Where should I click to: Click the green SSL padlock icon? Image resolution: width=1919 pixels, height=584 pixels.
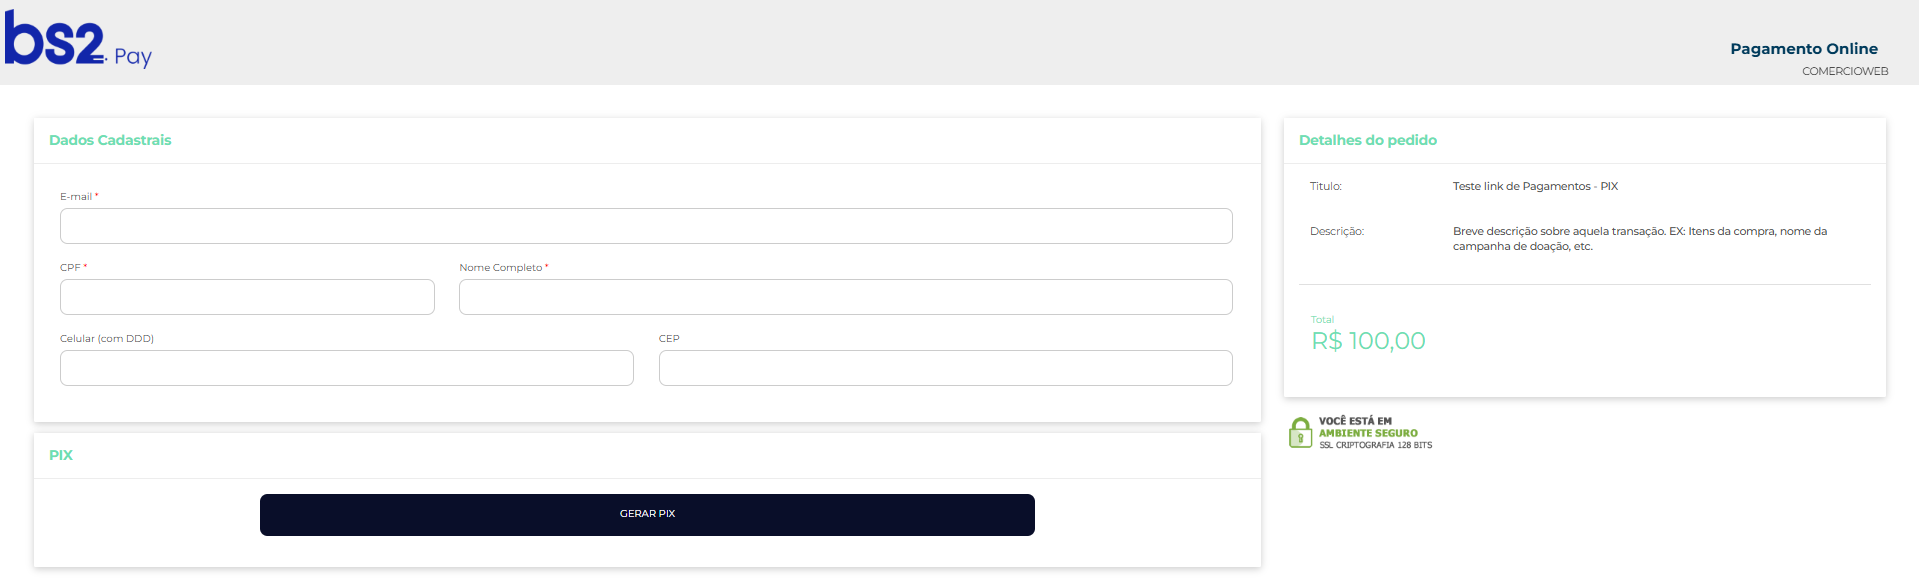tap(1300, 433)
